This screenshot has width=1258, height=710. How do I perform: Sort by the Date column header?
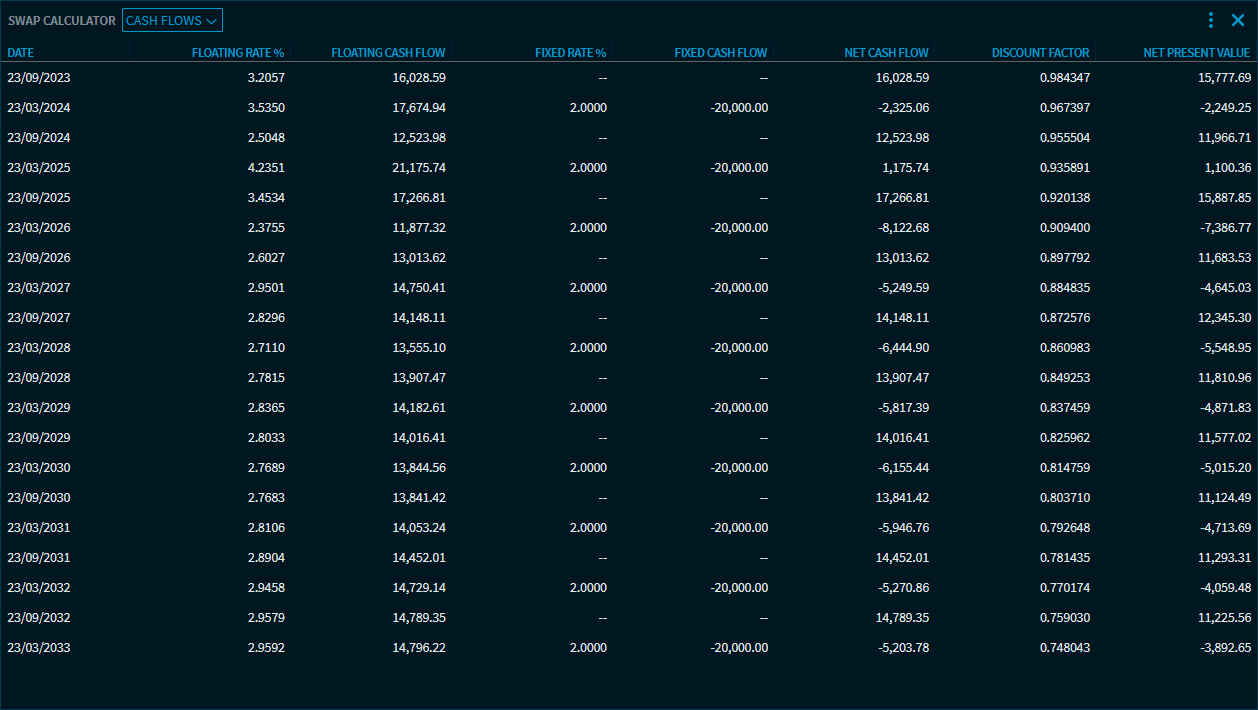[x=21, y=53]
